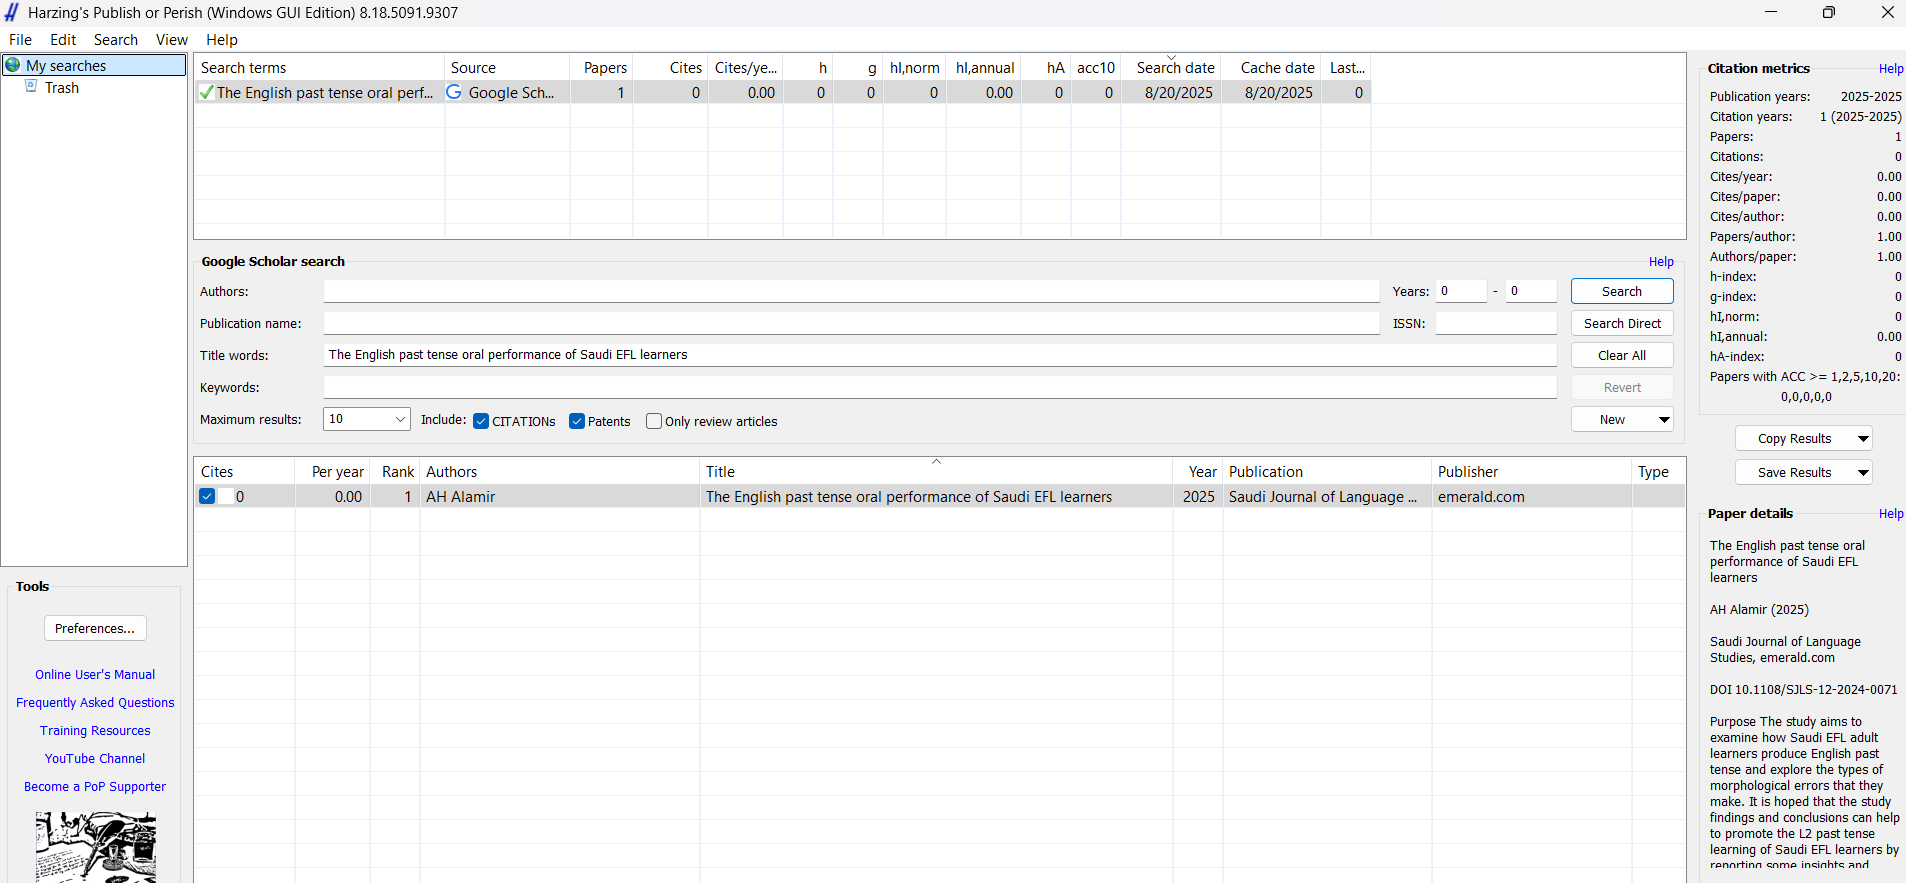Sort searches by Search date column header

click(1171, 67)
